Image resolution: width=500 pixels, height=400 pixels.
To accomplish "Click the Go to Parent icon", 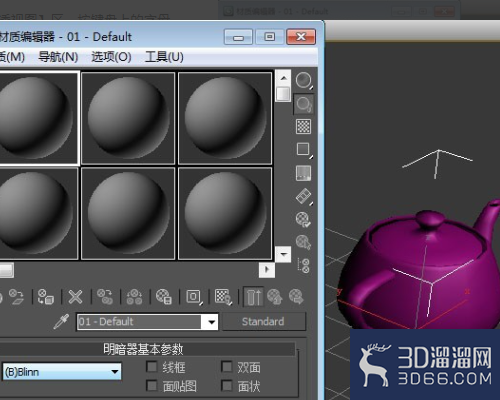I will coord(275,297).
